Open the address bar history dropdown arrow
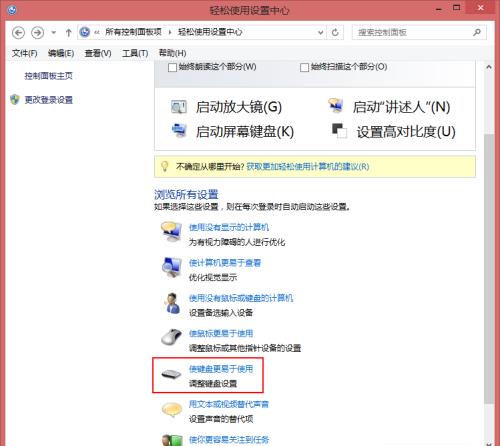500x446 pixels. point(320,33)
